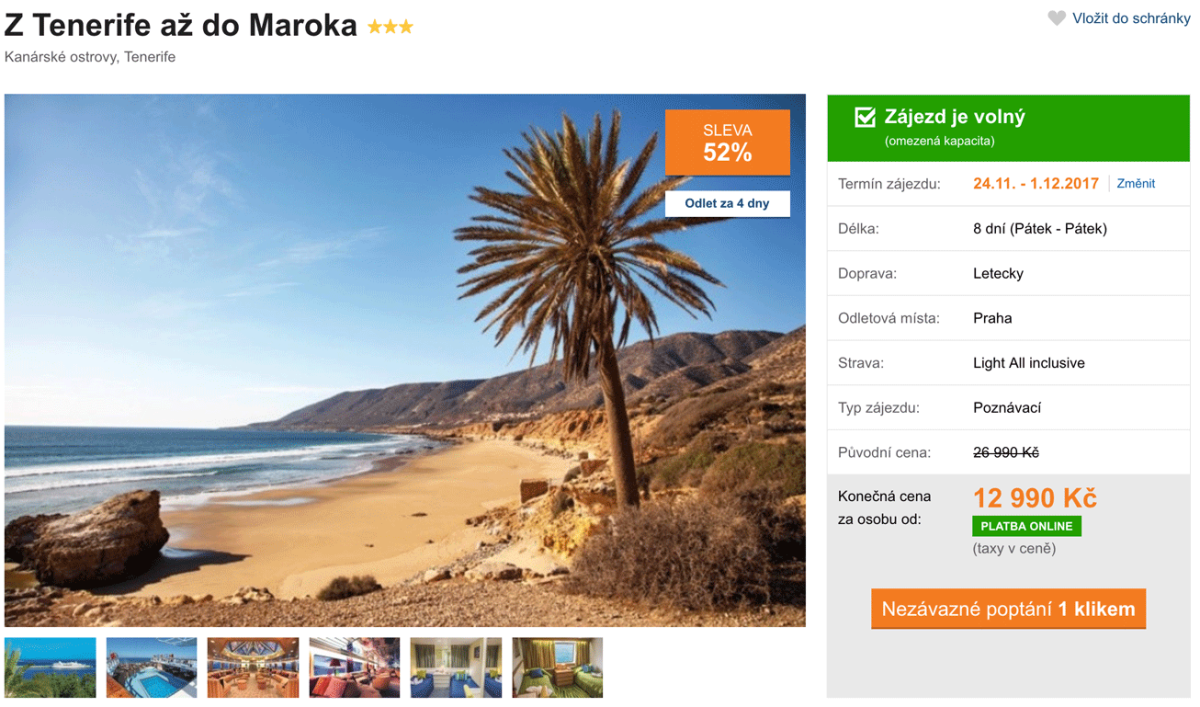The image size is (1200, 707).
Task: Click the Zájezd je volný green banner
Action: (1008, 127)
